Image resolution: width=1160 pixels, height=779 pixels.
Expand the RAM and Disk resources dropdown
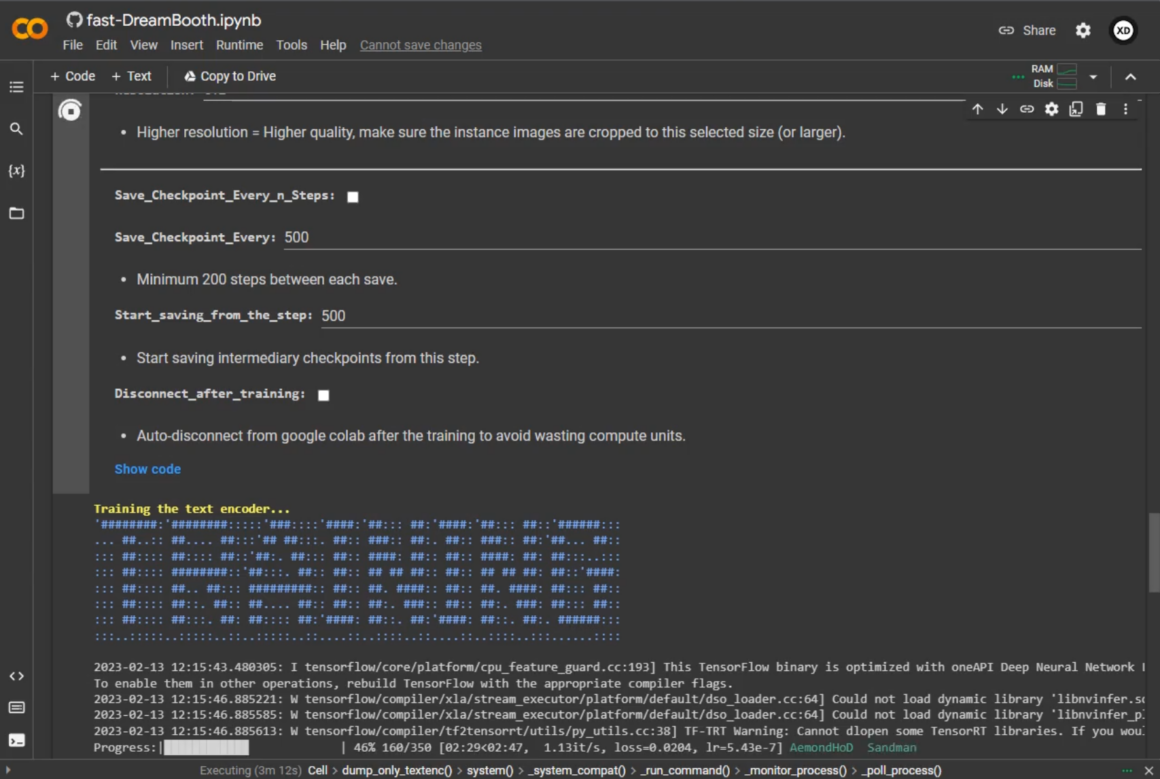(x=1093, y=77)
